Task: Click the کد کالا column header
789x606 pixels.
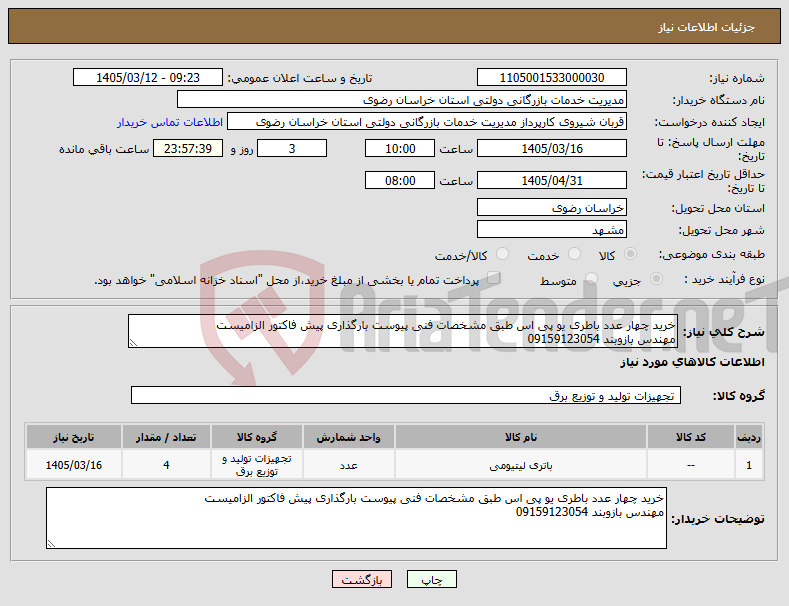Action: pos(690,437)
